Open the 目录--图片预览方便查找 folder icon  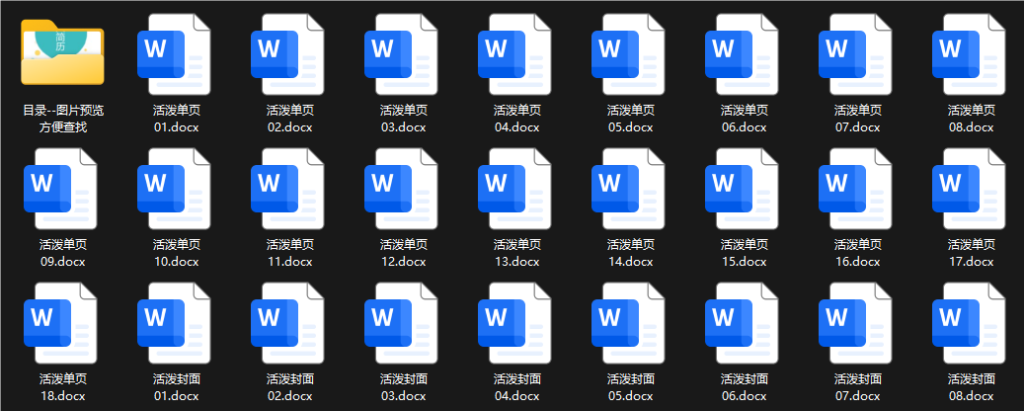(62, 52)
